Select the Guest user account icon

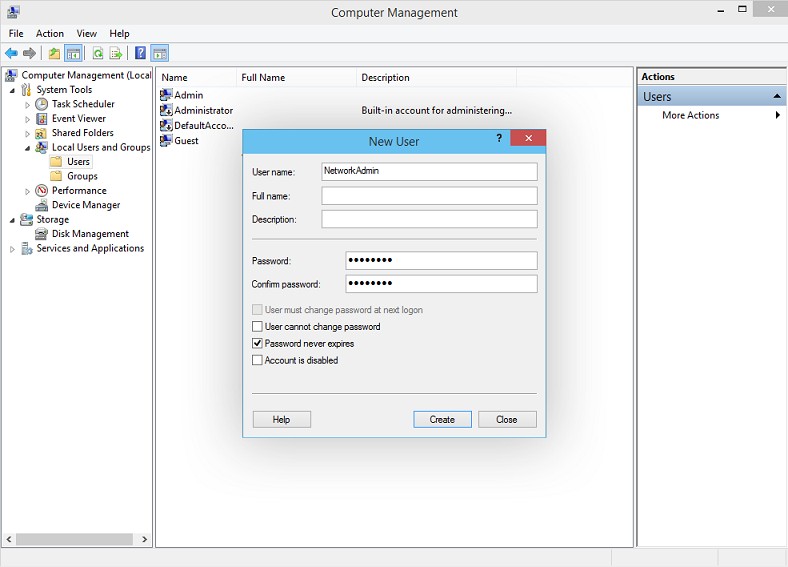point(166,141)
